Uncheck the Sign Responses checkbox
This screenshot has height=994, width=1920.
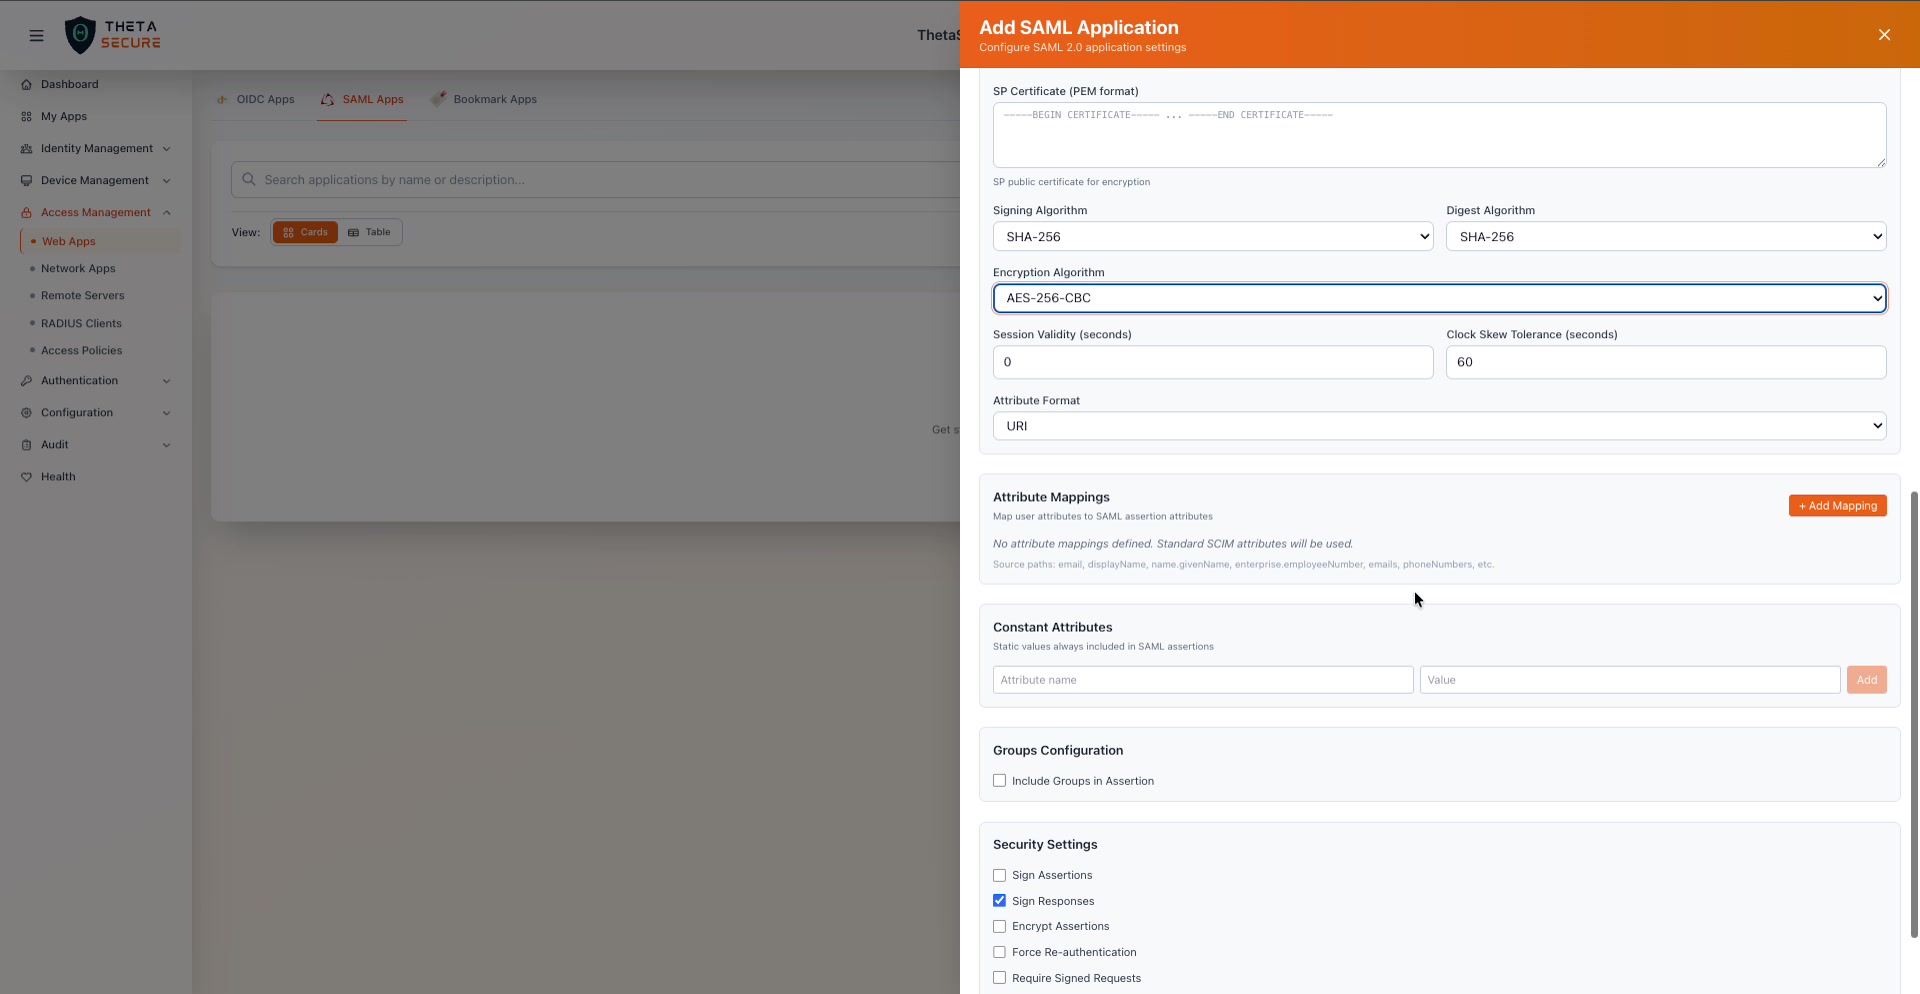click(x=999, y=901)
